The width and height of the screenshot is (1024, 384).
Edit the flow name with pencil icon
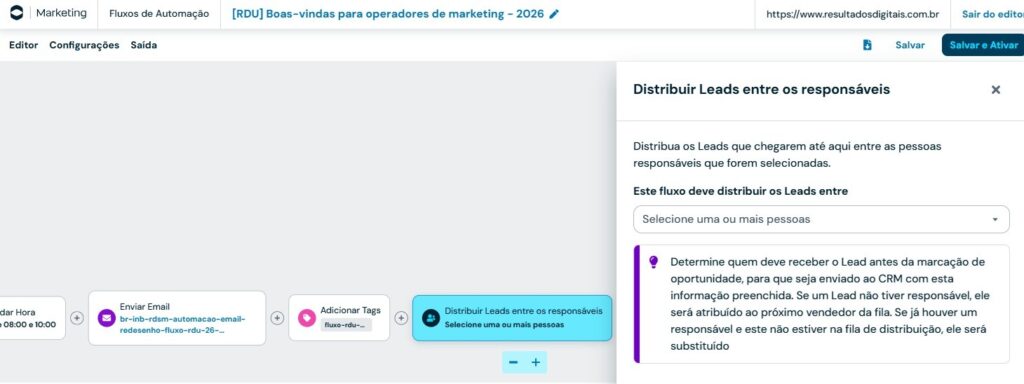pos(554,14)
